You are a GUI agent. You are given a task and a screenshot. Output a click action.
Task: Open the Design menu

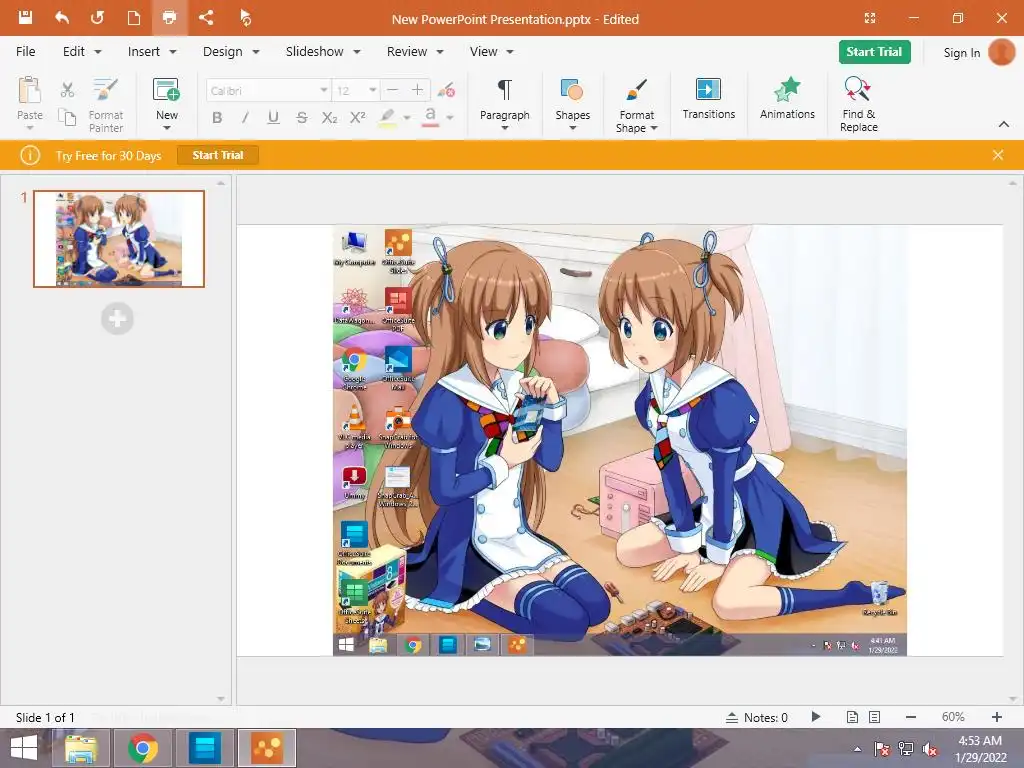[231, 52]
